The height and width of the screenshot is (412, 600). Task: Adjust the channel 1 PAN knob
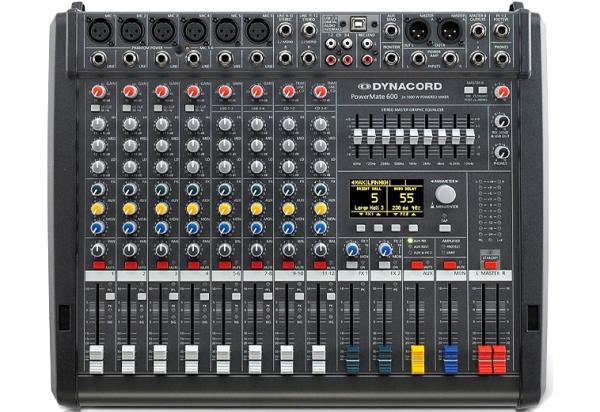98,250
